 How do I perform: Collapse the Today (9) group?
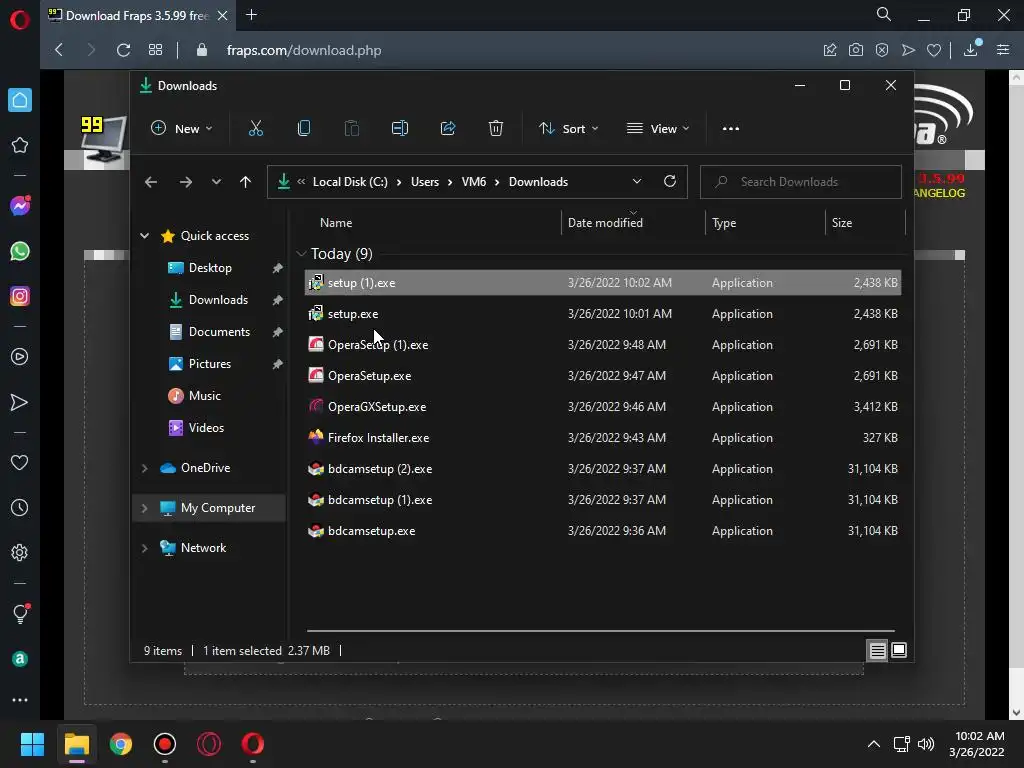[x=301, y=254]
